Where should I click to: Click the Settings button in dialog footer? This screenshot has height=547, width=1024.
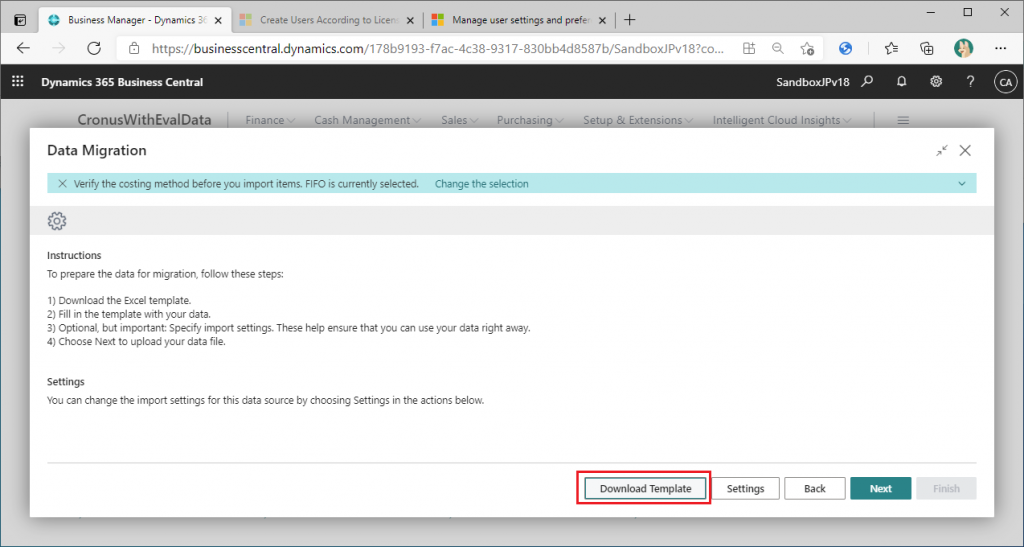point(745,488)
